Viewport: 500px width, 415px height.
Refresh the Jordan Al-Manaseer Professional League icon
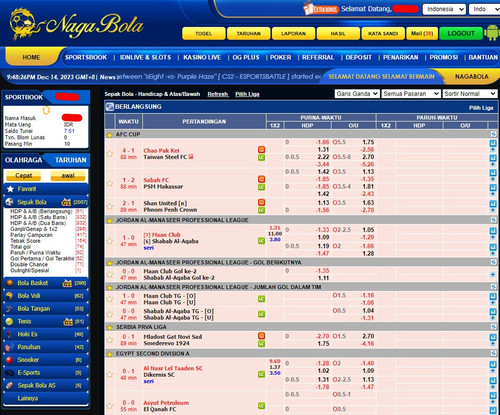click(493, 220)
